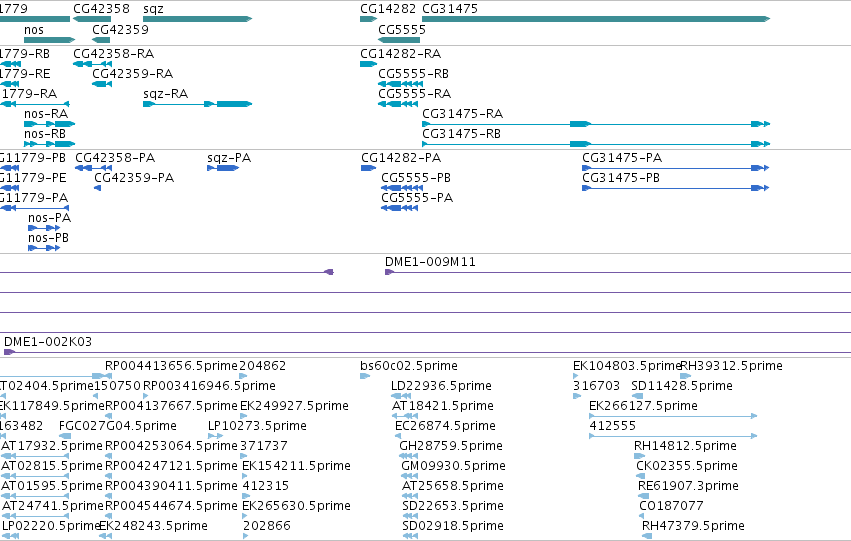Select the 202866 feature label
The width and height of the screenshot is (851, 541).
[x=267, y=526]
